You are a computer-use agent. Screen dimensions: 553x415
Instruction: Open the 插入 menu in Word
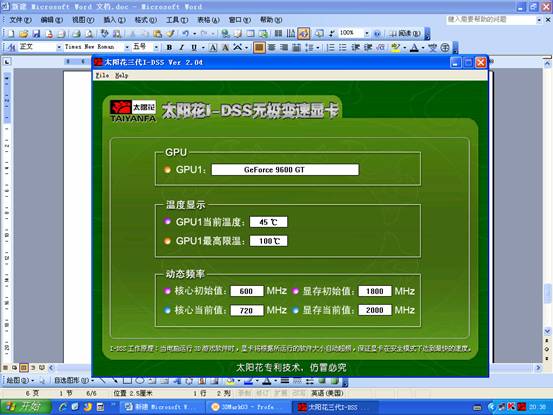114,20
